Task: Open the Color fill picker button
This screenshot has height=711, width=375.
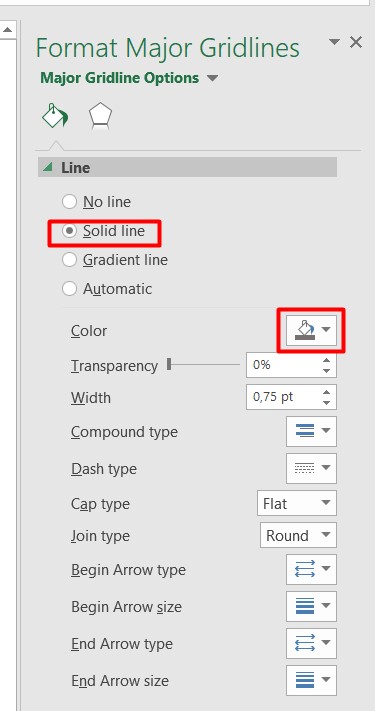Action: [312, 331]
